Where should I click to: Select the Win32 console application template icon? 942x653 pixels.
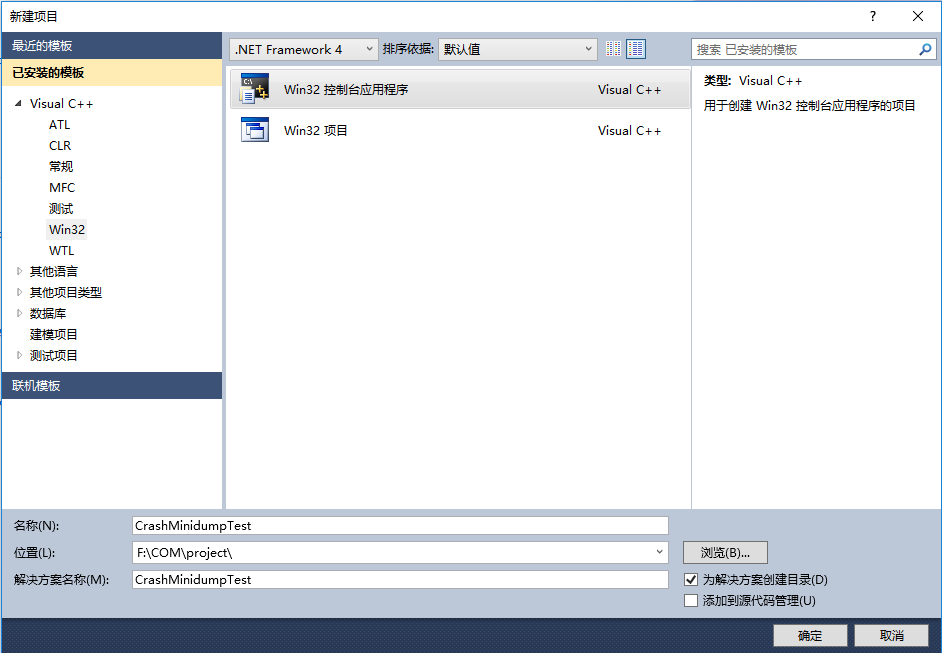point(255,89)
